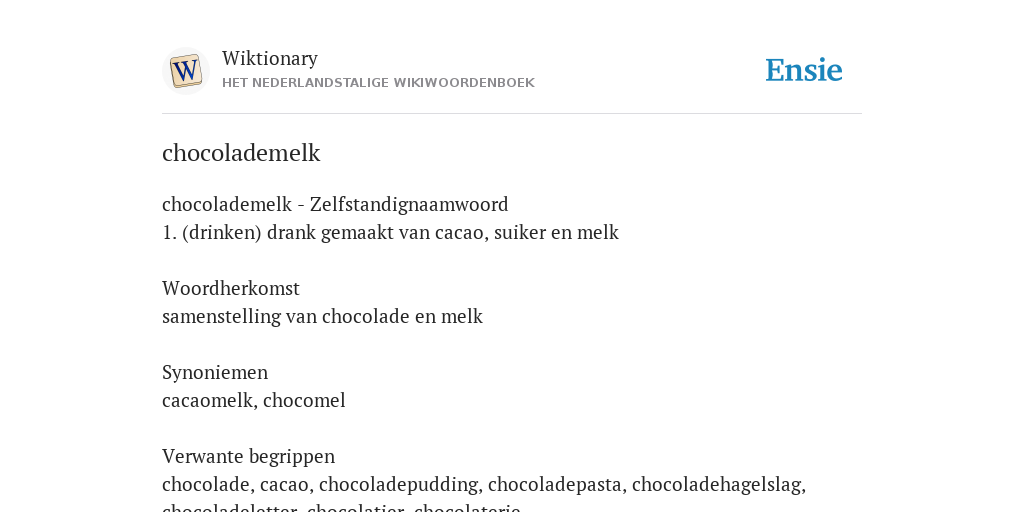Click the (drinken) category label
The width and height of the screenshot is (1024, 512).
point(222,232)
